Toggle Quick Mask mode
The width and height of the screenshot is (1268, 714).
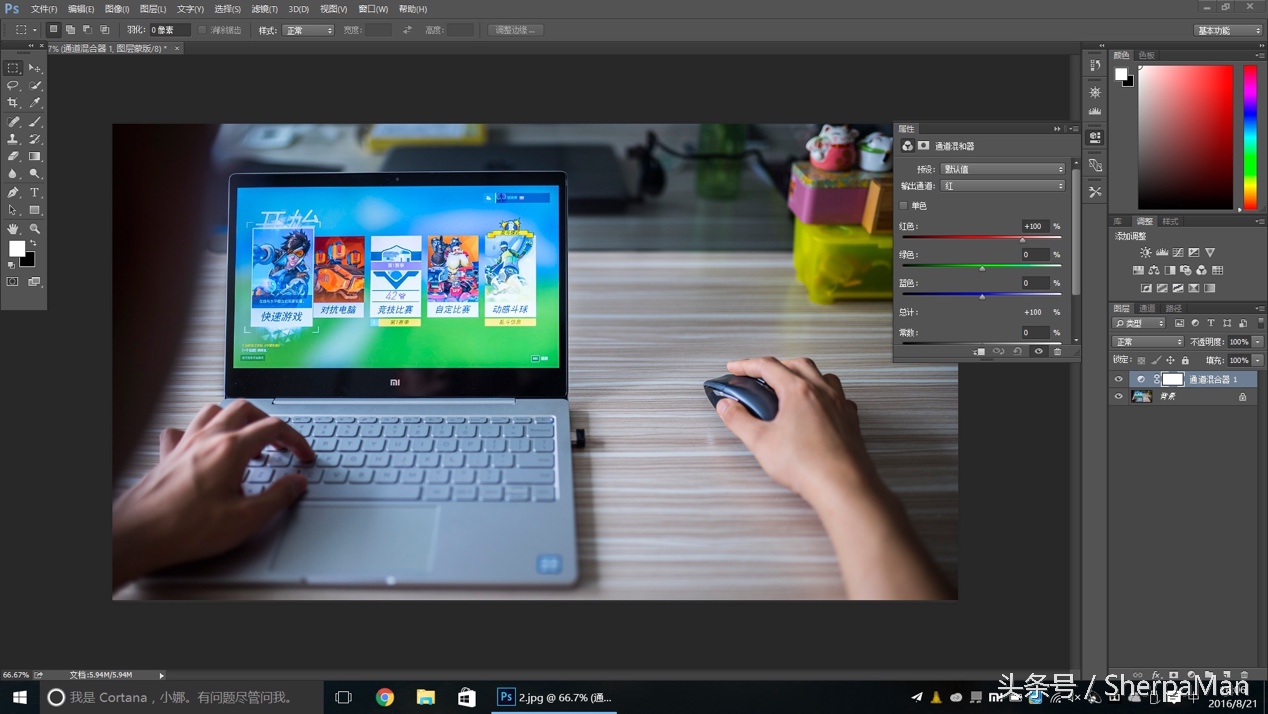13,282
